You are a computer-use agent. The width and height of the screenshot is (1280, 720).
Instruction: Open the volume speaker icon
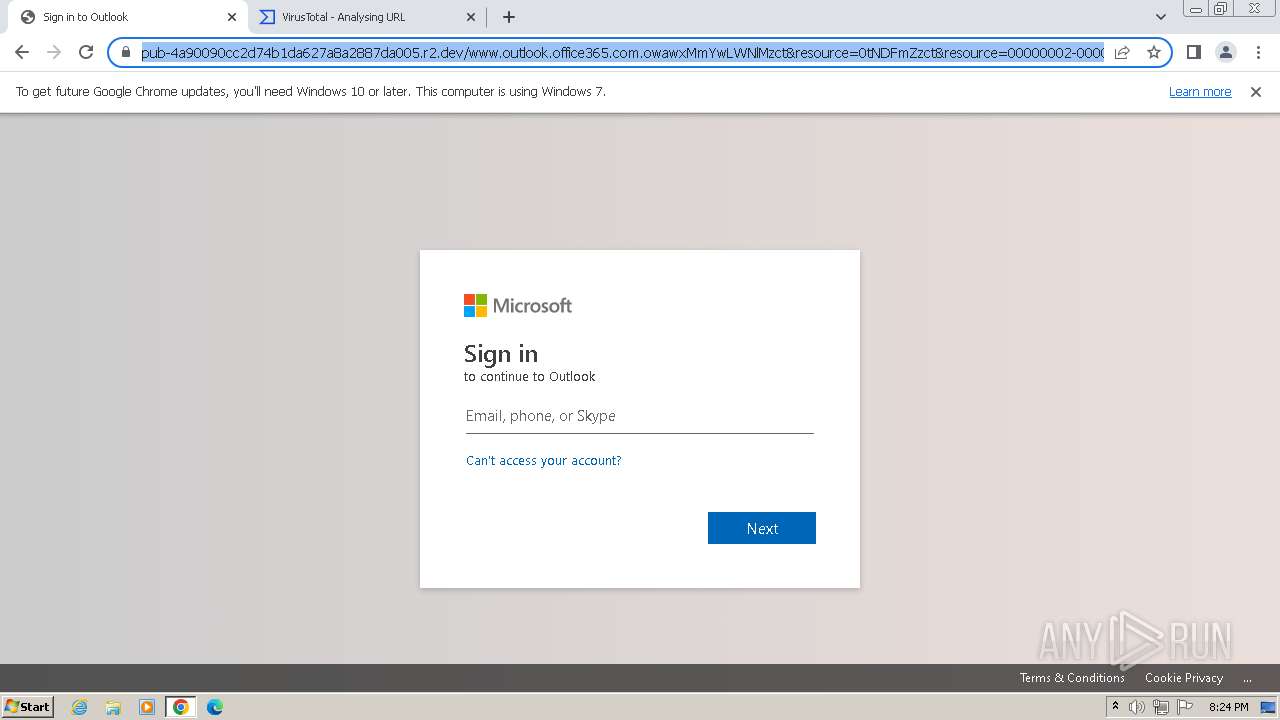tap(1137, 707)
